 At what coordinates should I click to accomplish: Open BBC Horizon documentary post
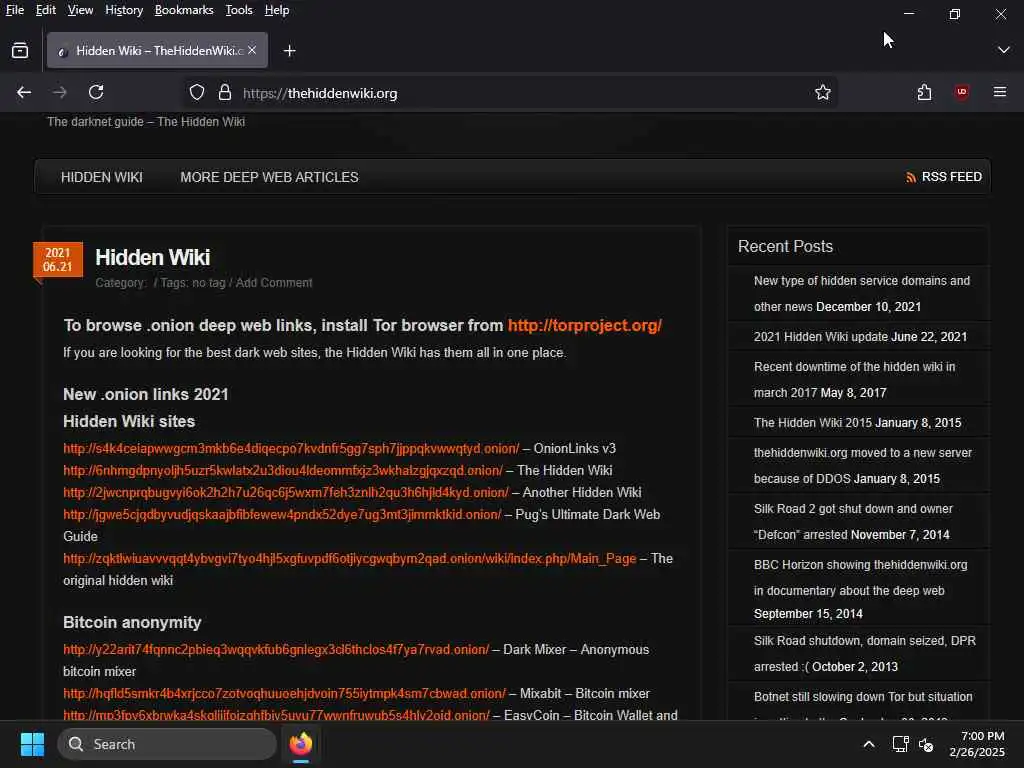click(861, 578)
